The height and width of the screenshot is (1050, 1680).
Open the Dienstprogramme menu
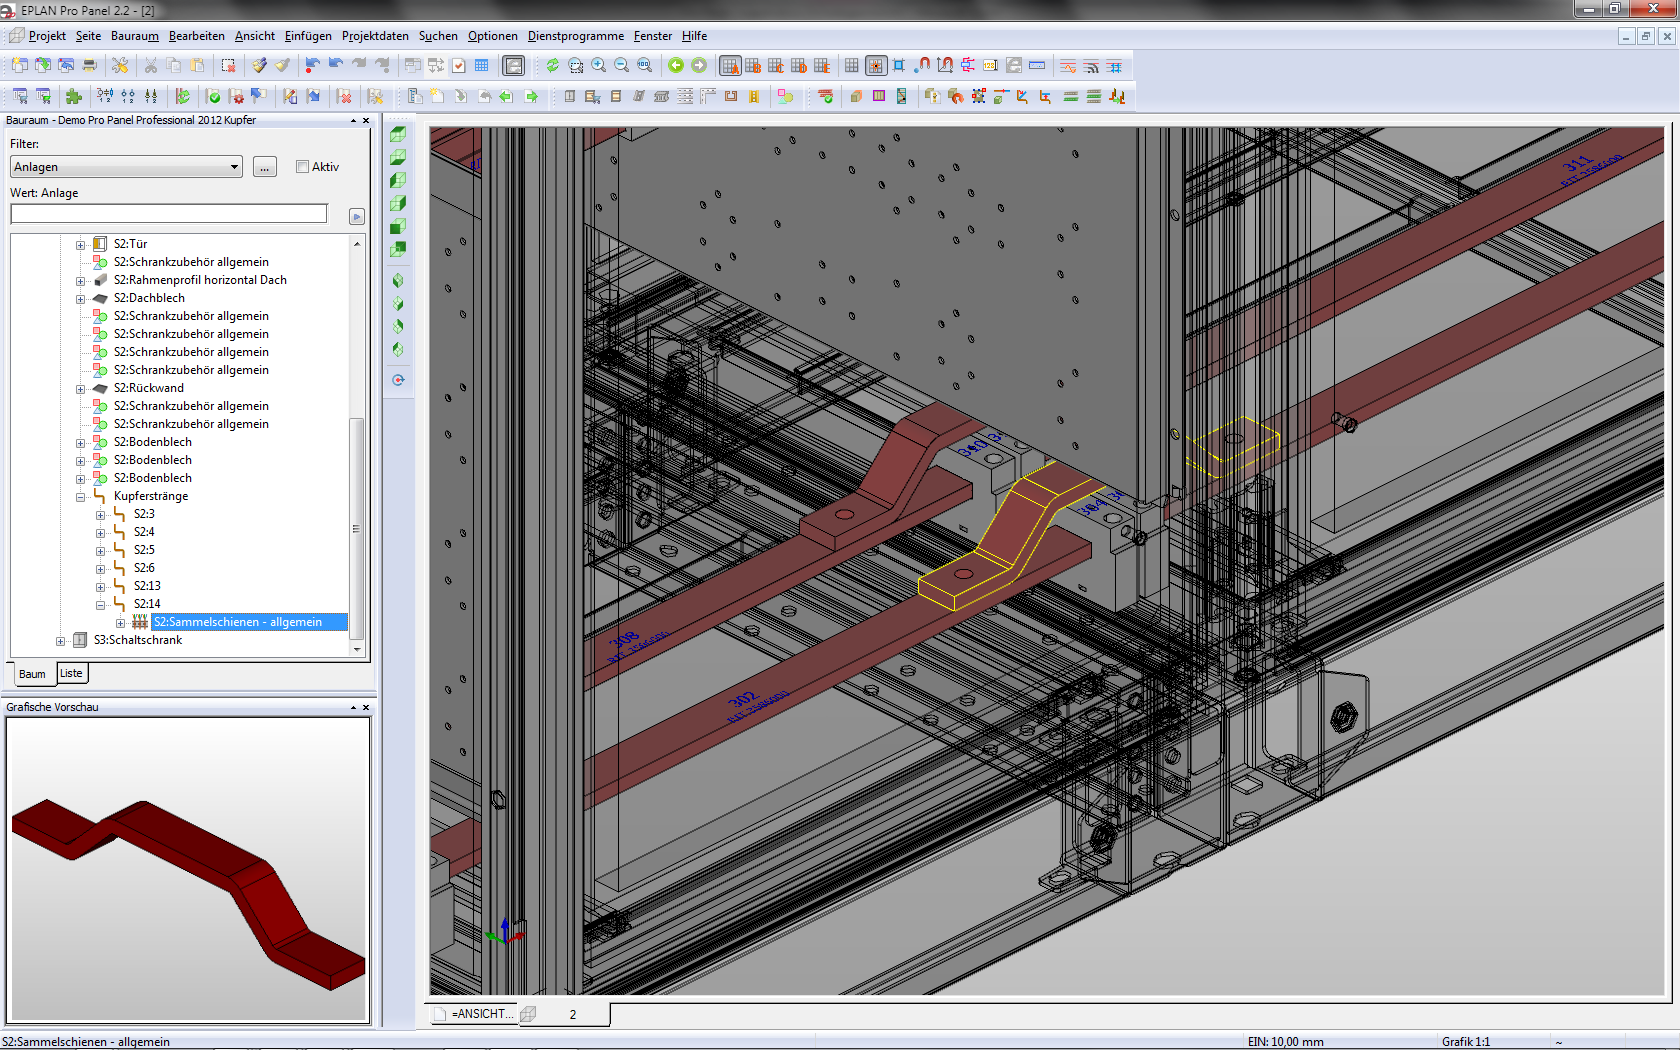point(575,36)
